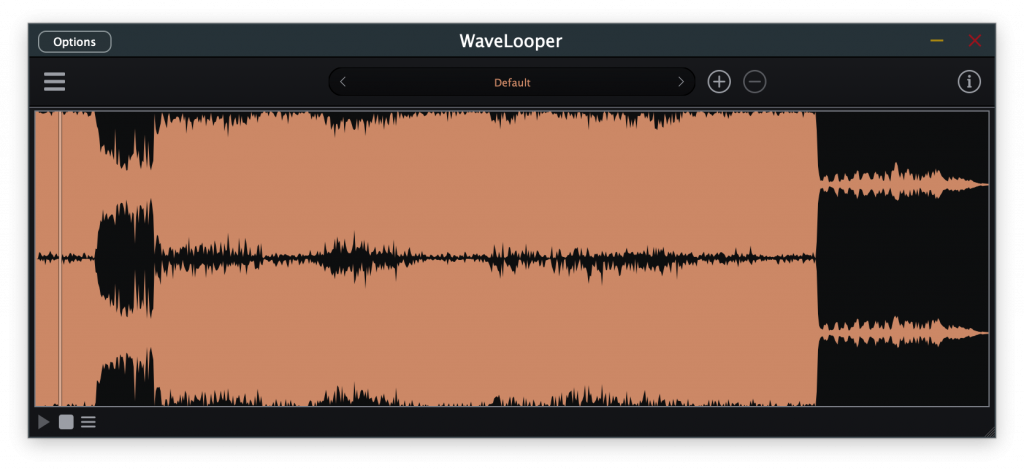Click the WaveLooper title text
Viewport: 1024px width, 471px height.
(511, 42)
